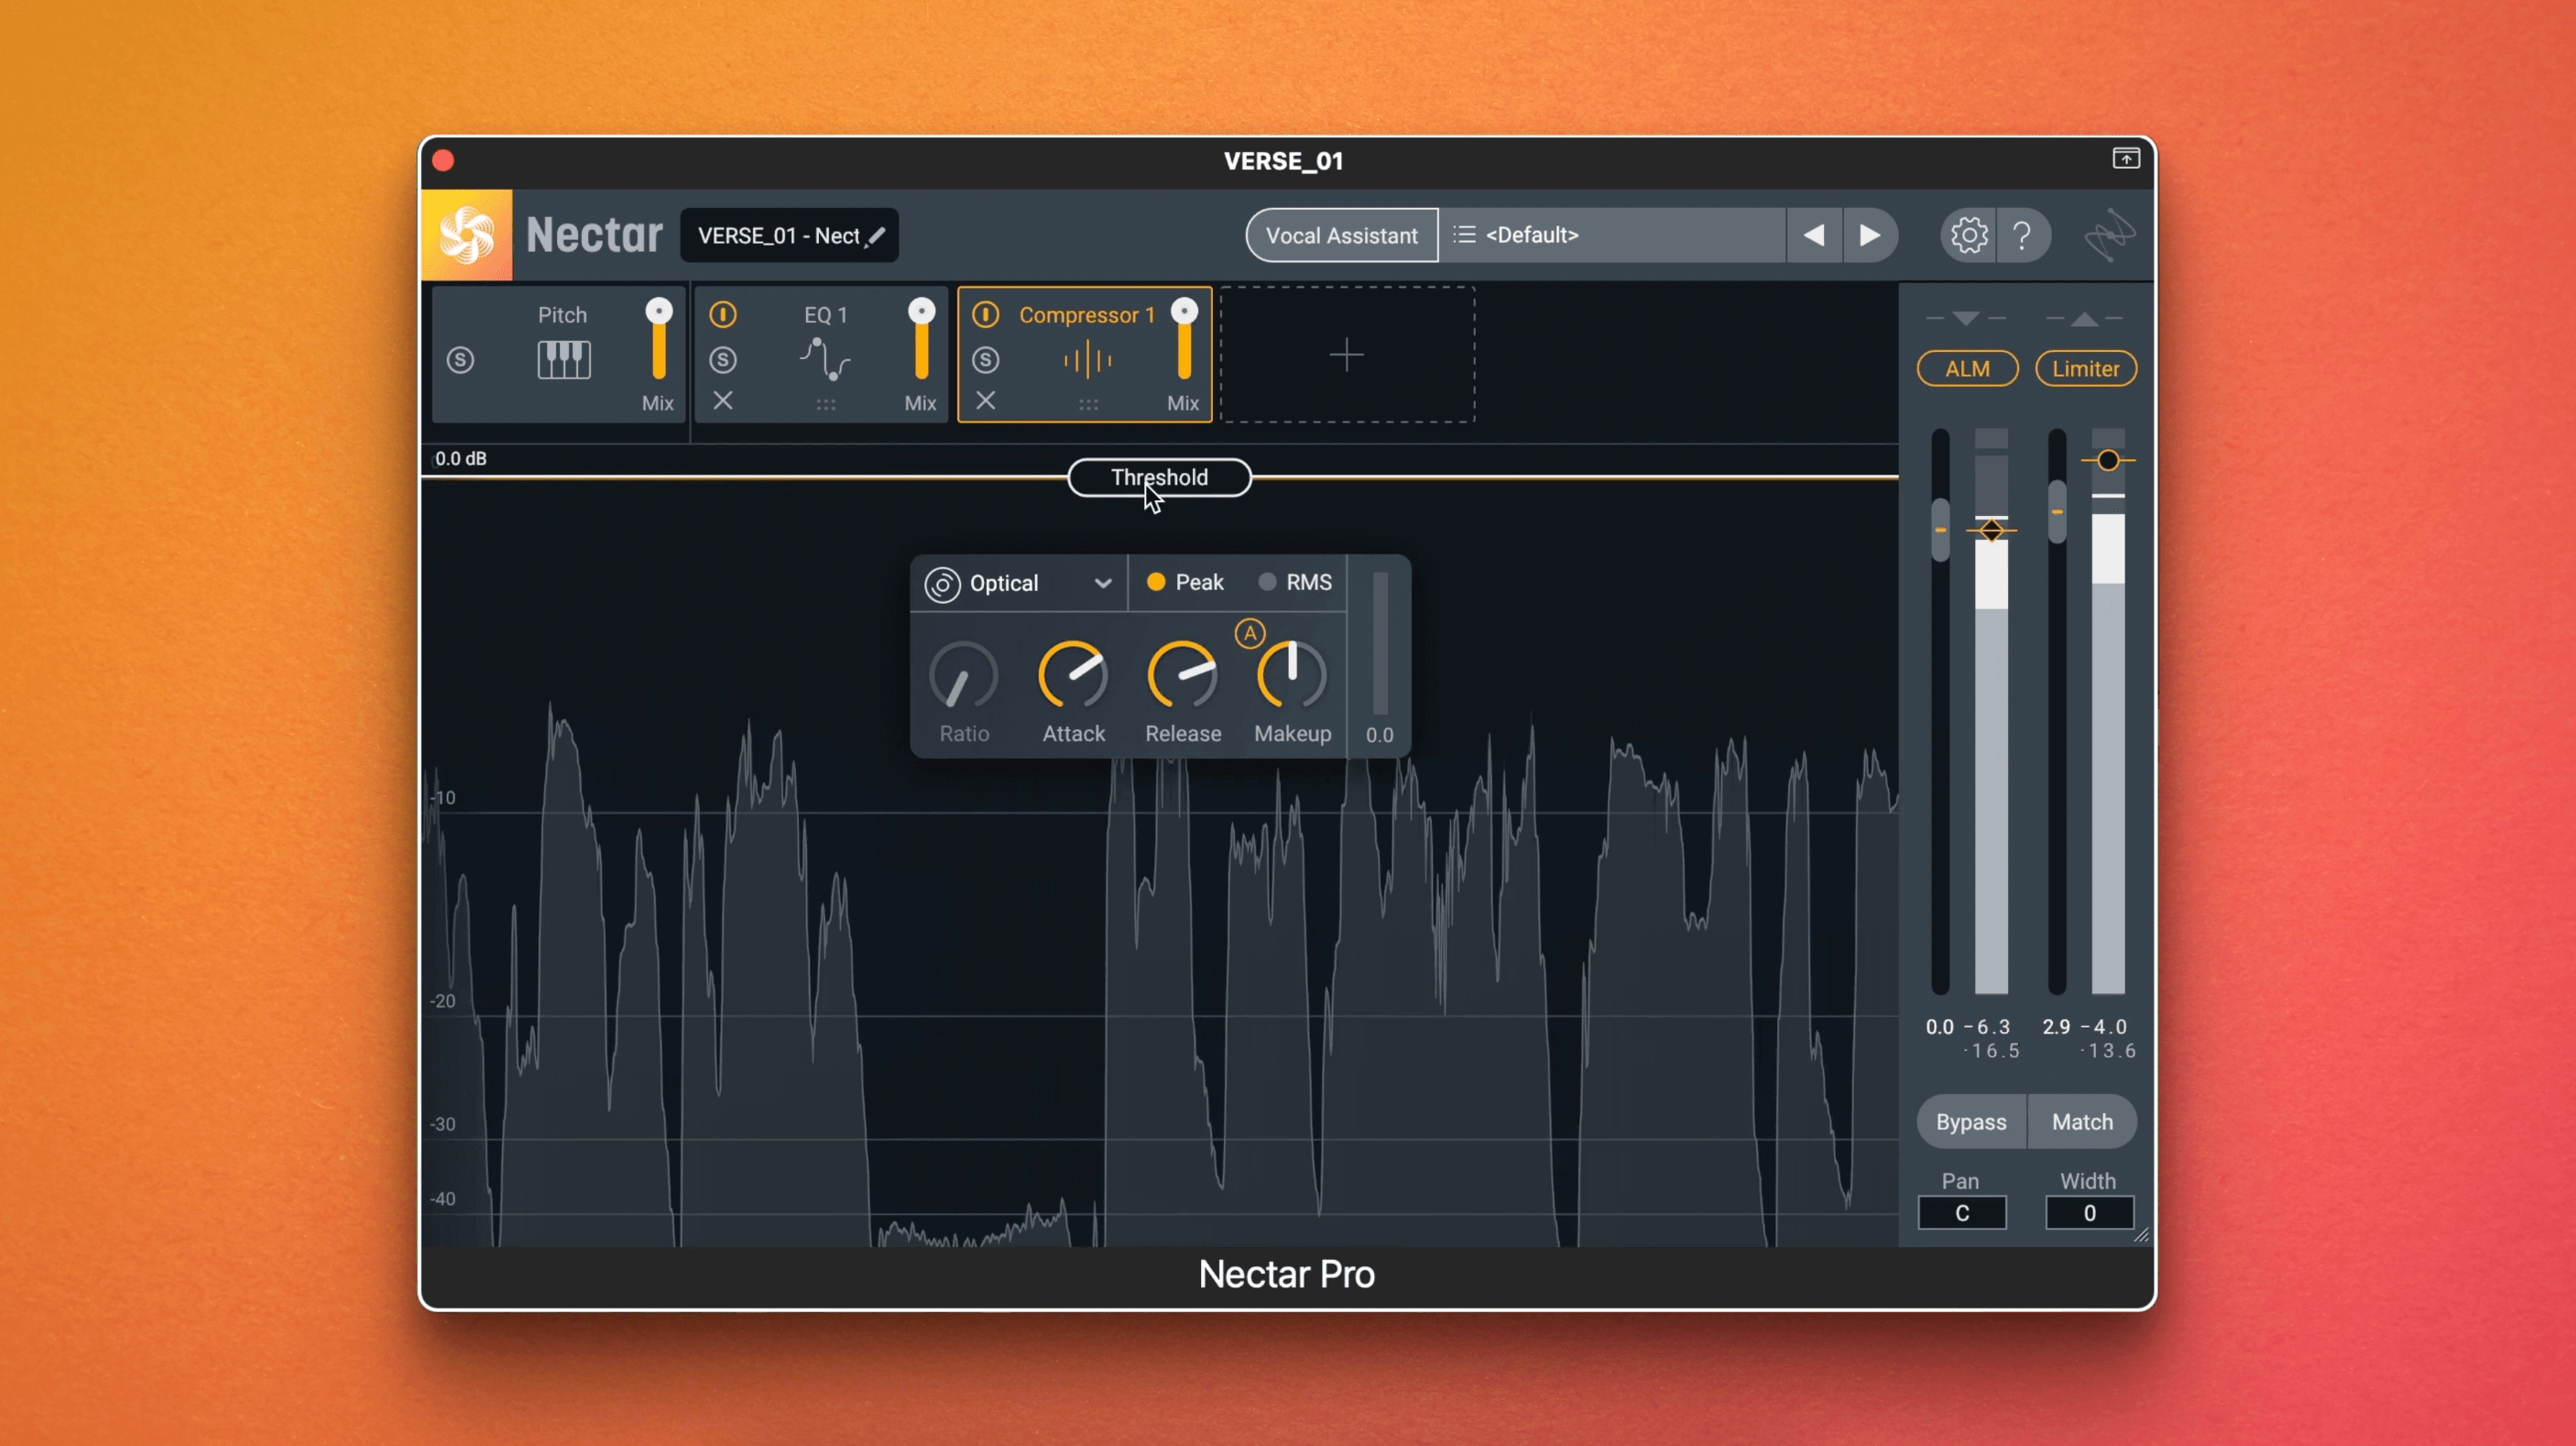The width and height of the screenshot is (2576, 1446).
Task: Click the output section up-arrow icon
Action: coord(2085,319)
